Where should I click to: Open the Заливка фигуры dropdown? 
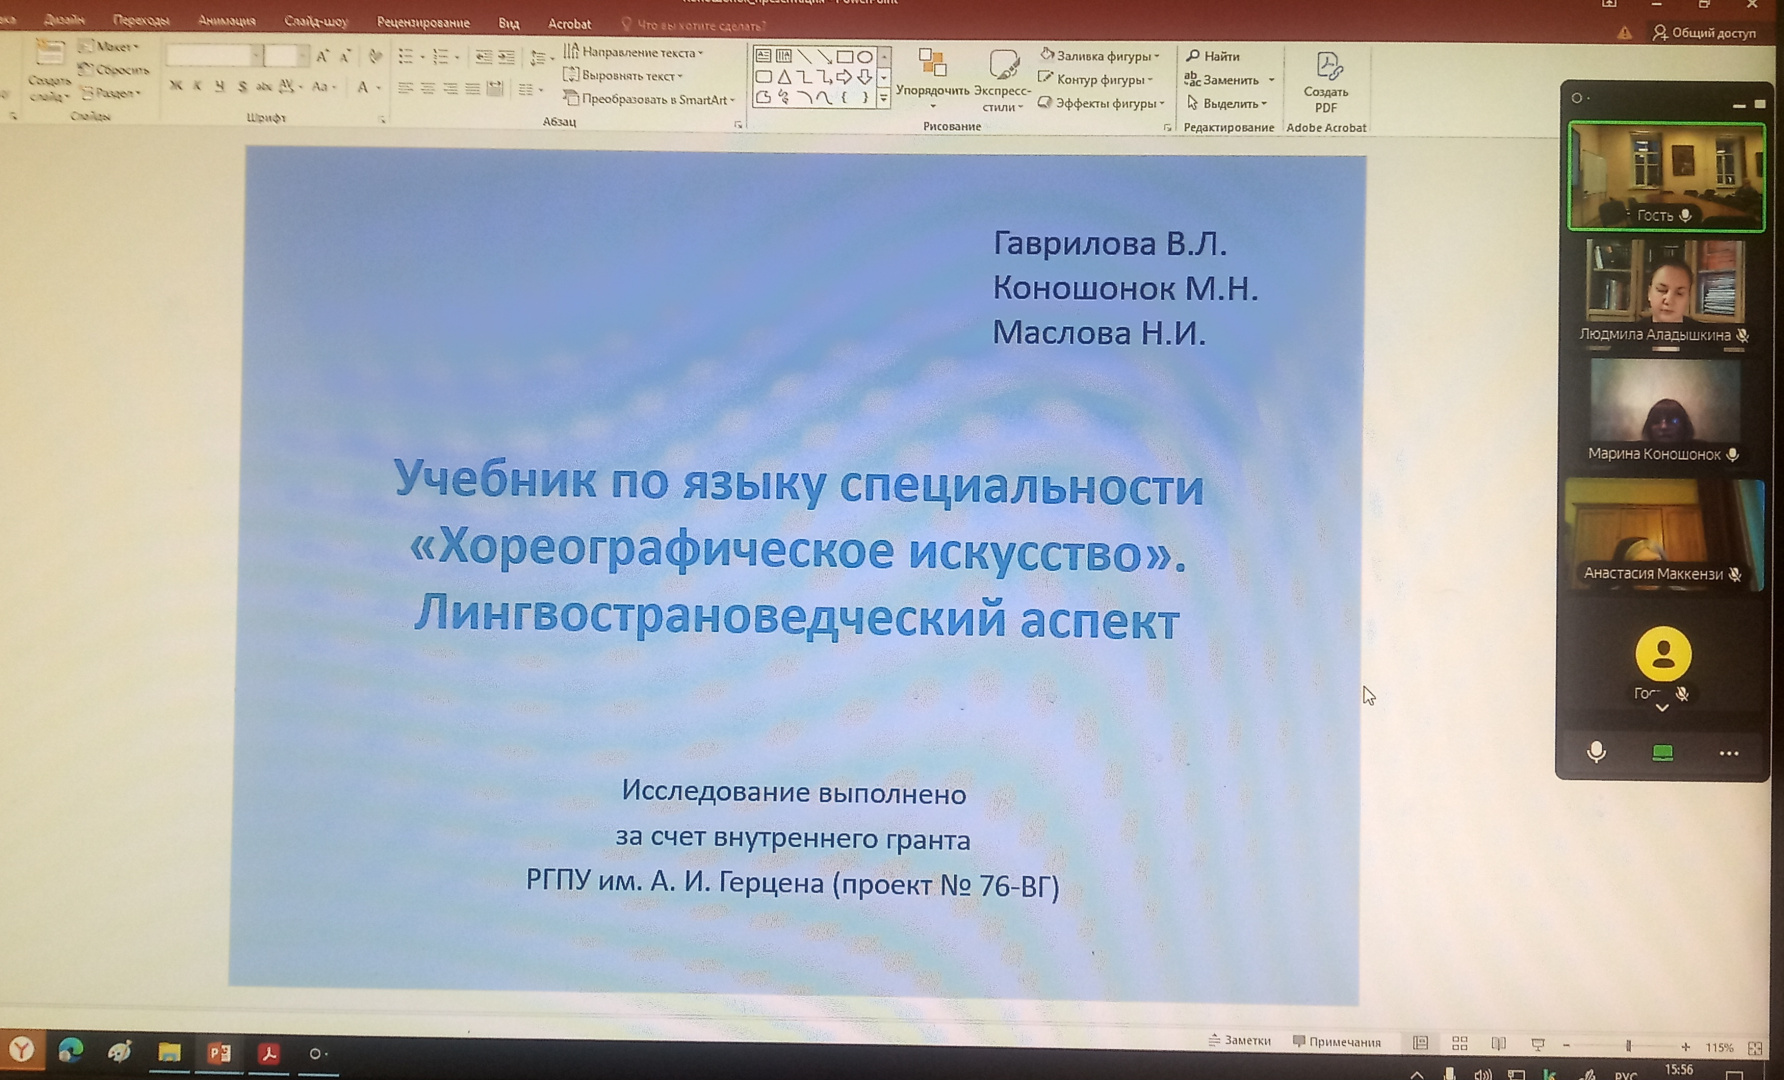tap(1099, 56)
